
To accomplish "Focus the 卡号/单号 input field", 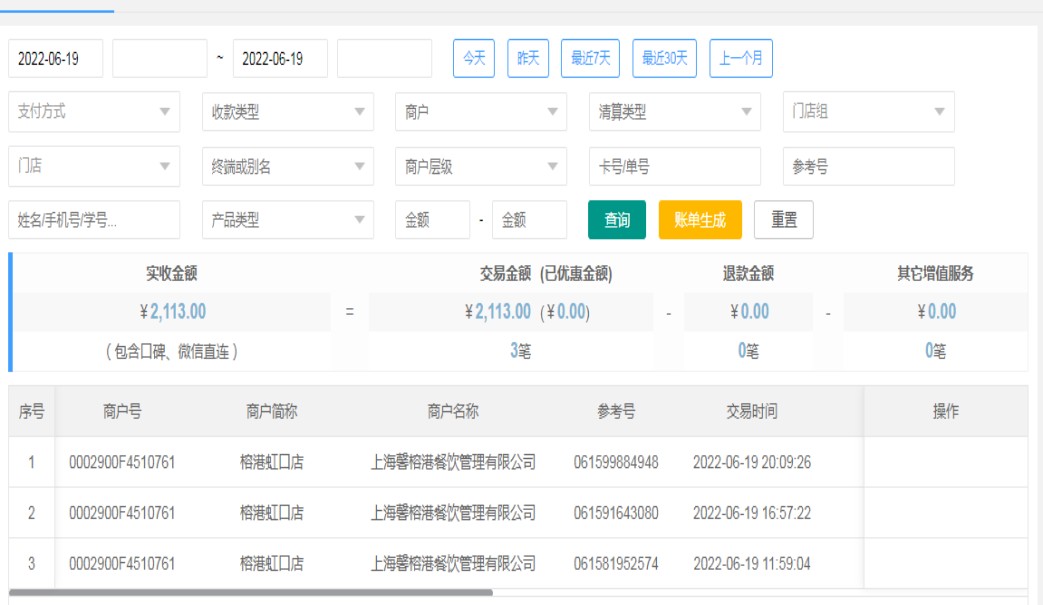I will pyautogui.click(x=674, y=166).
